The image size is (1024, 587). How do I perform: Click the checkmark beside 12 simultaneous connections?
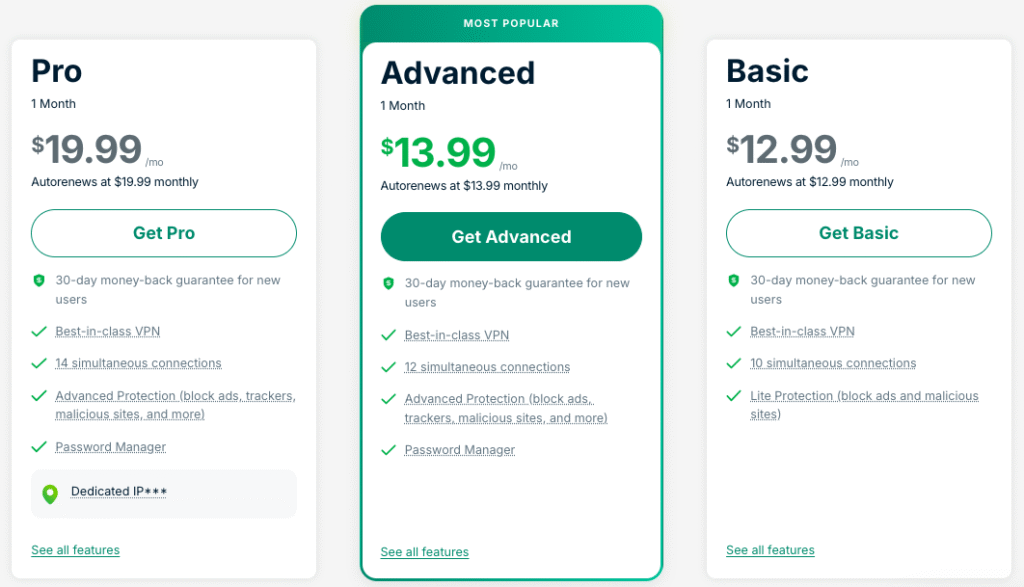click(389, 367)
